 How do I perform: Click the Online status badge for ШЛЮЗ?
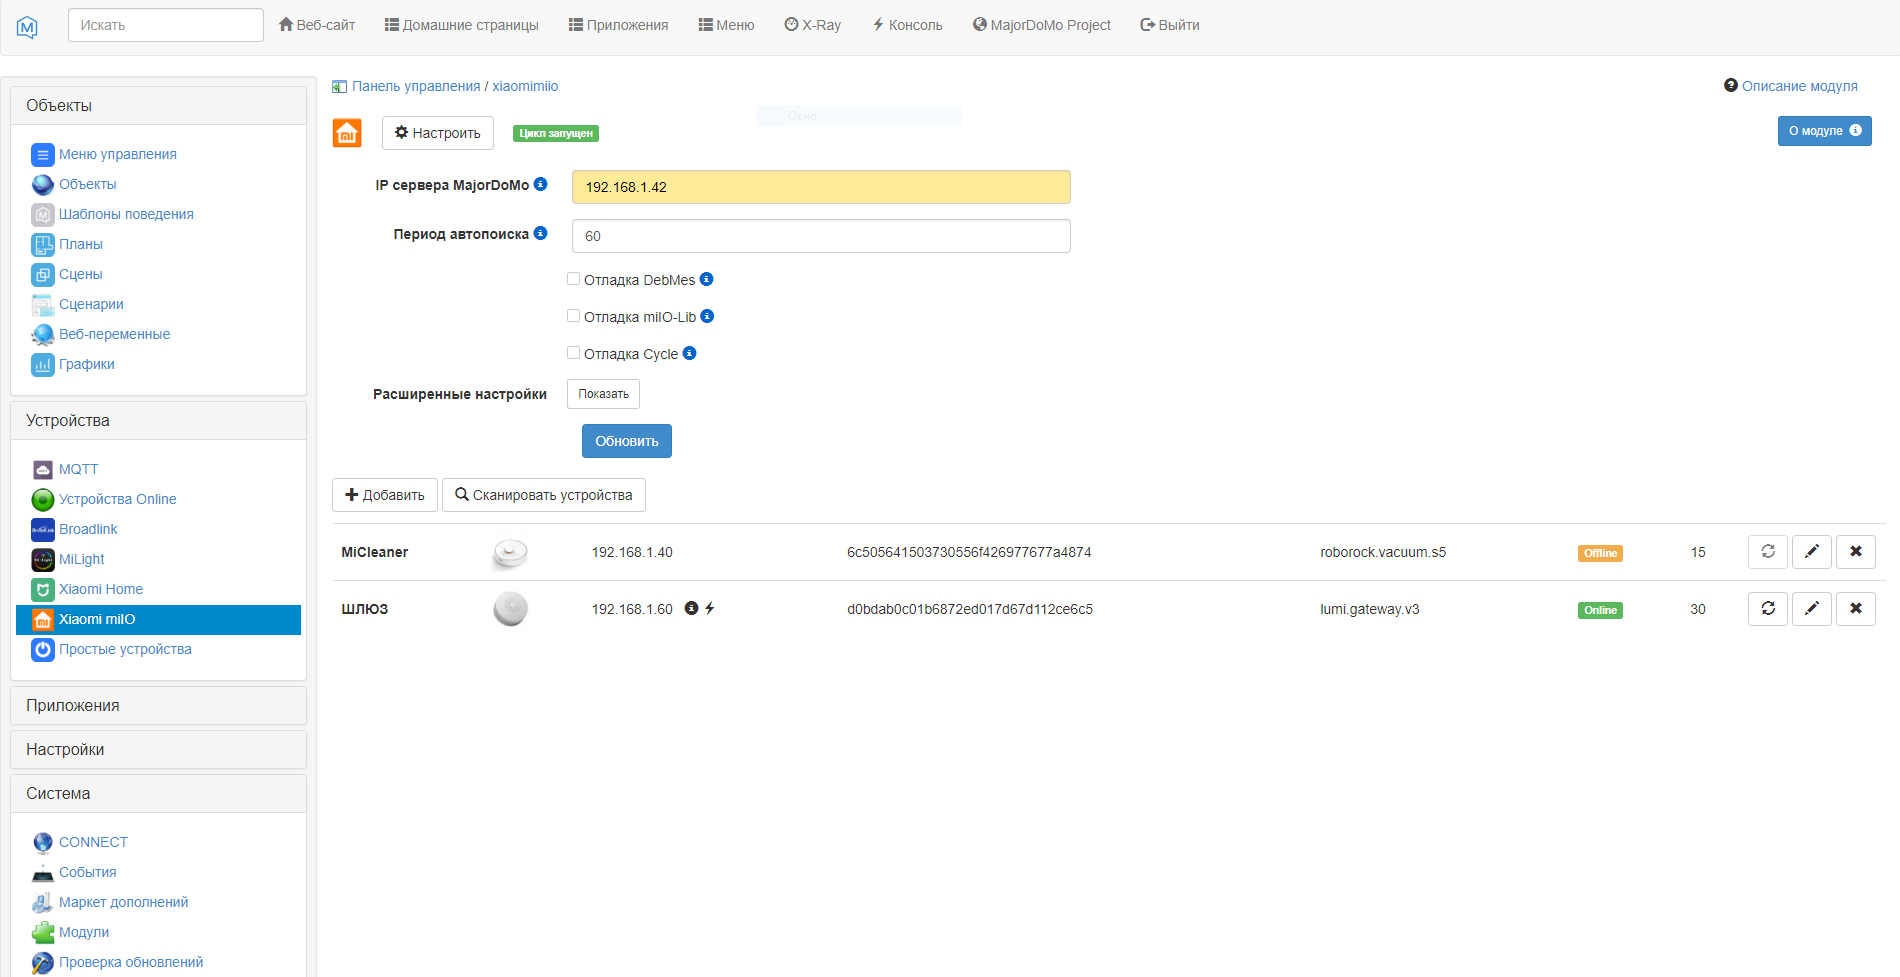click(1600, 610)
